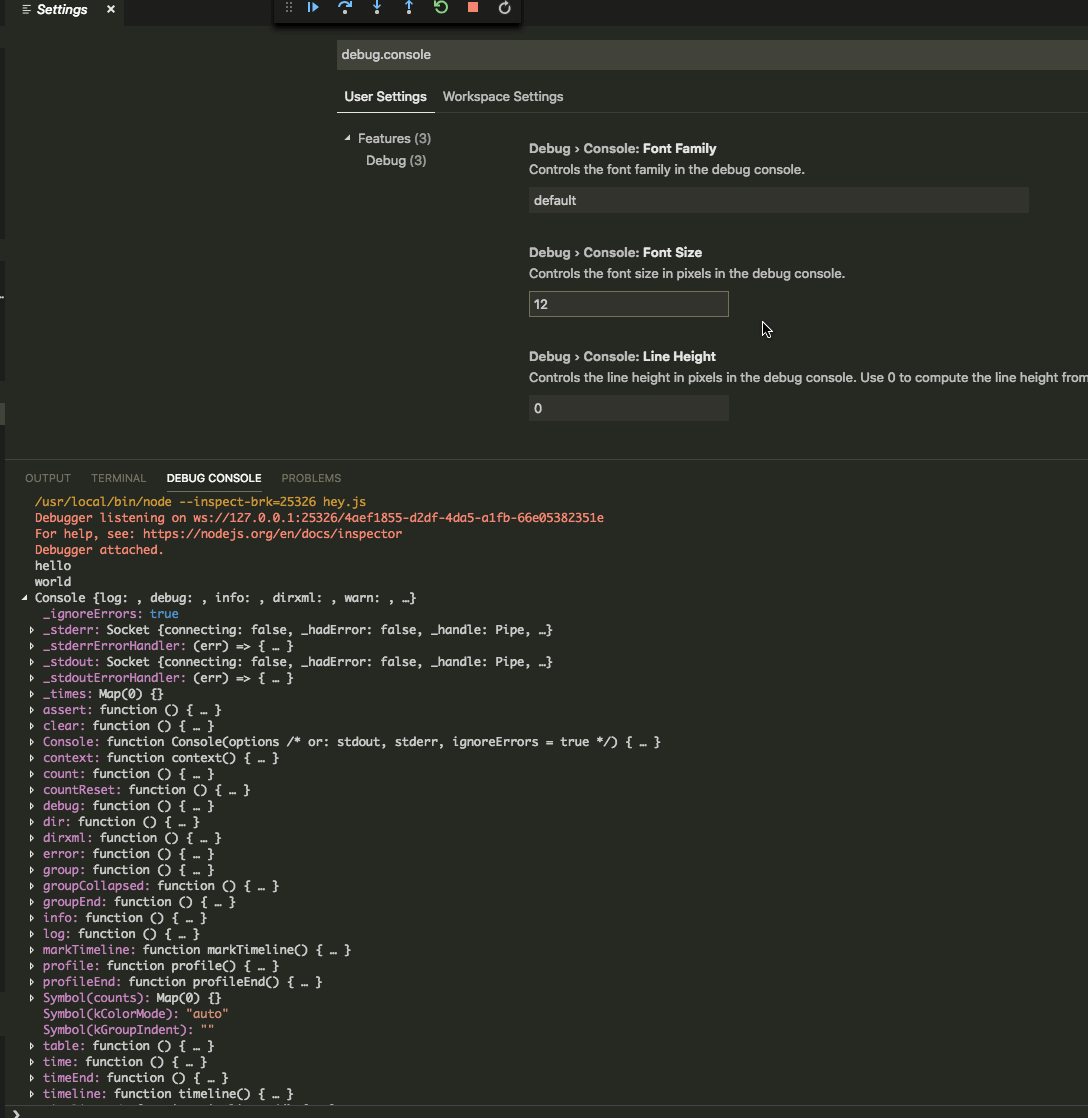Viewport: 1088px width, 1118px height.
Task: Close the Settings editor tab
Action: coord(110,9)
